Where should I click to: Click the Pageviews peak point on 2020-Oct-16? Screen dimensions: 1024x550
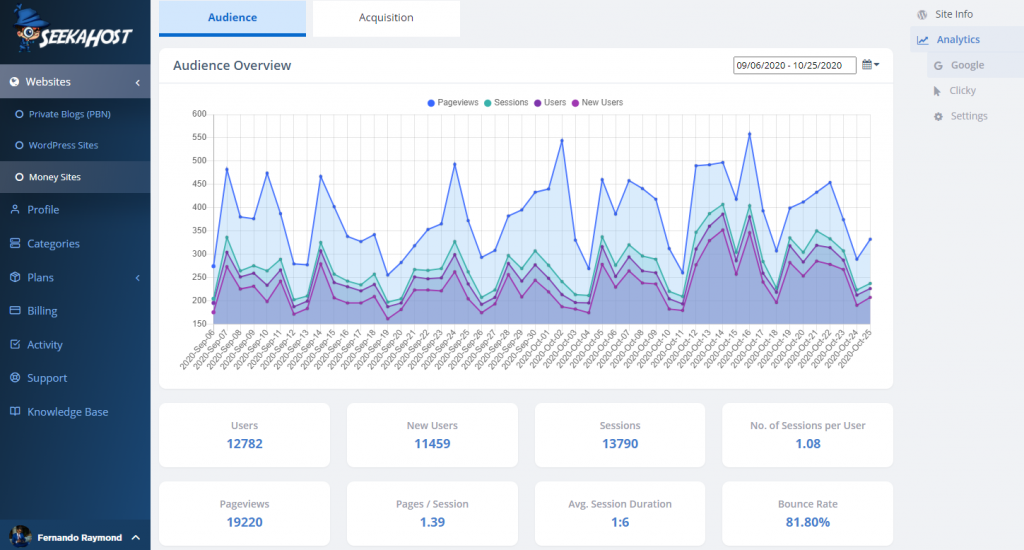pos(750,134)
